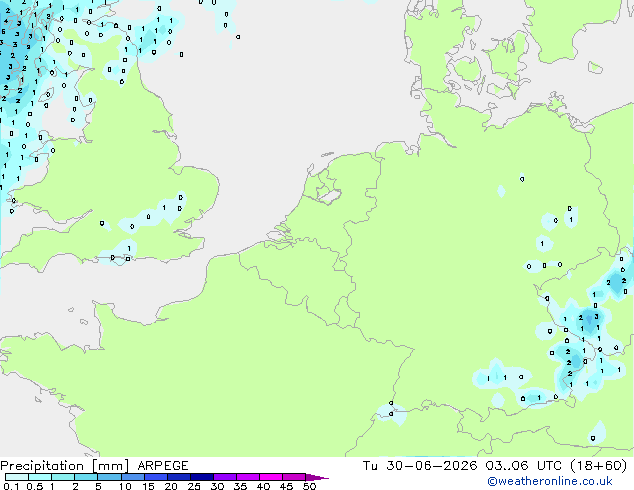The height and width of the screenshot is (490, 634).
Task: Click the '10' legend scale value
Action: point(125,486)
